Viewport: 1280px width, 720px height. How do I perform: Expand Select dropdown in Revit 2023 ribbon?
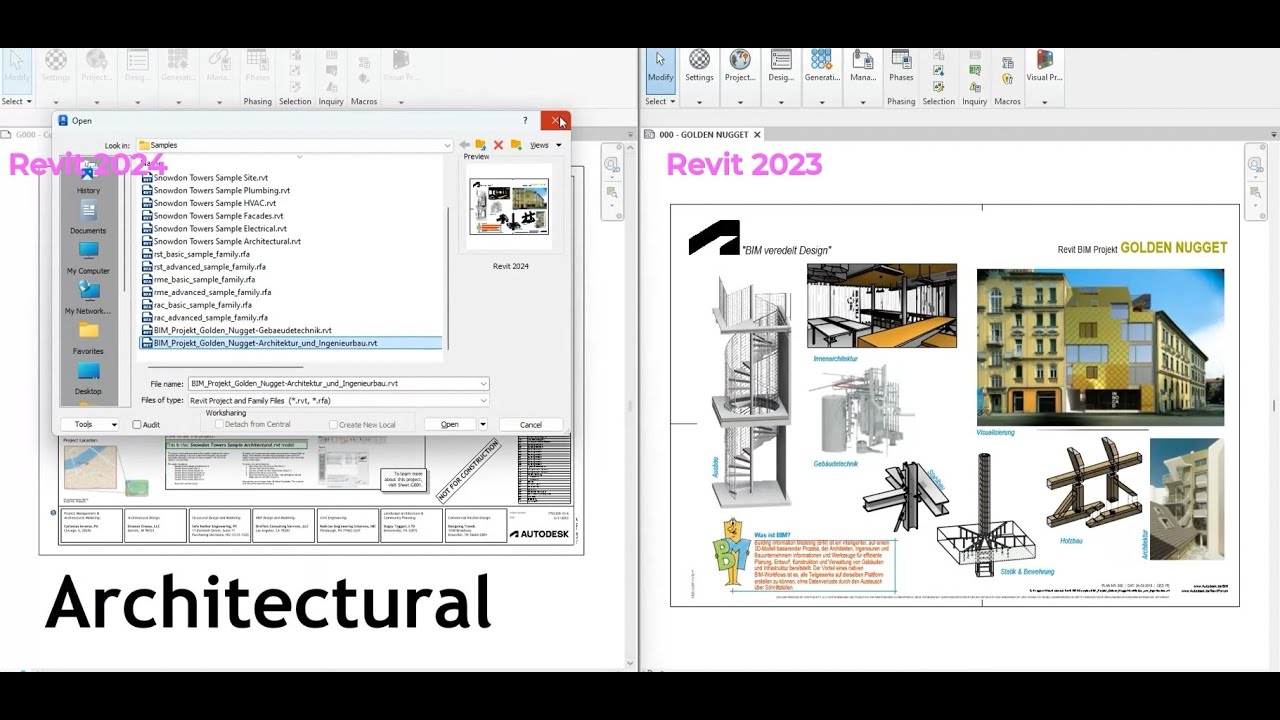coord(660,101)
